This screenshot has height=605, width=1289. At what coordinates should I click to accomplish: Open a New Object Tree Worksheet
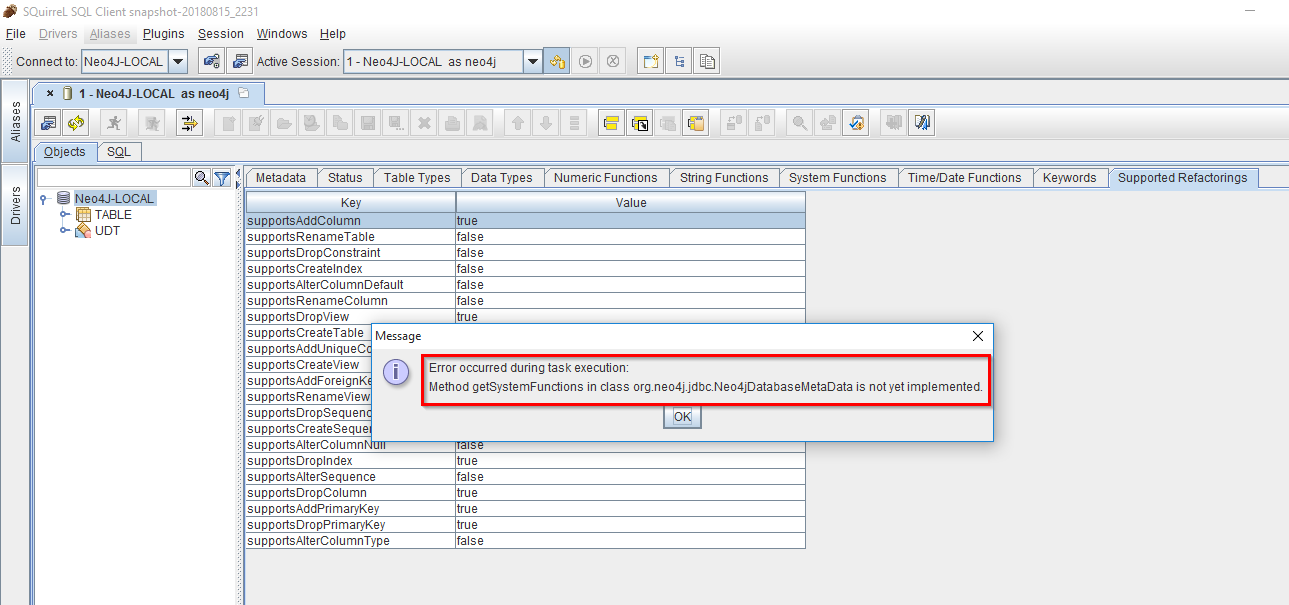tap(678, 60)
